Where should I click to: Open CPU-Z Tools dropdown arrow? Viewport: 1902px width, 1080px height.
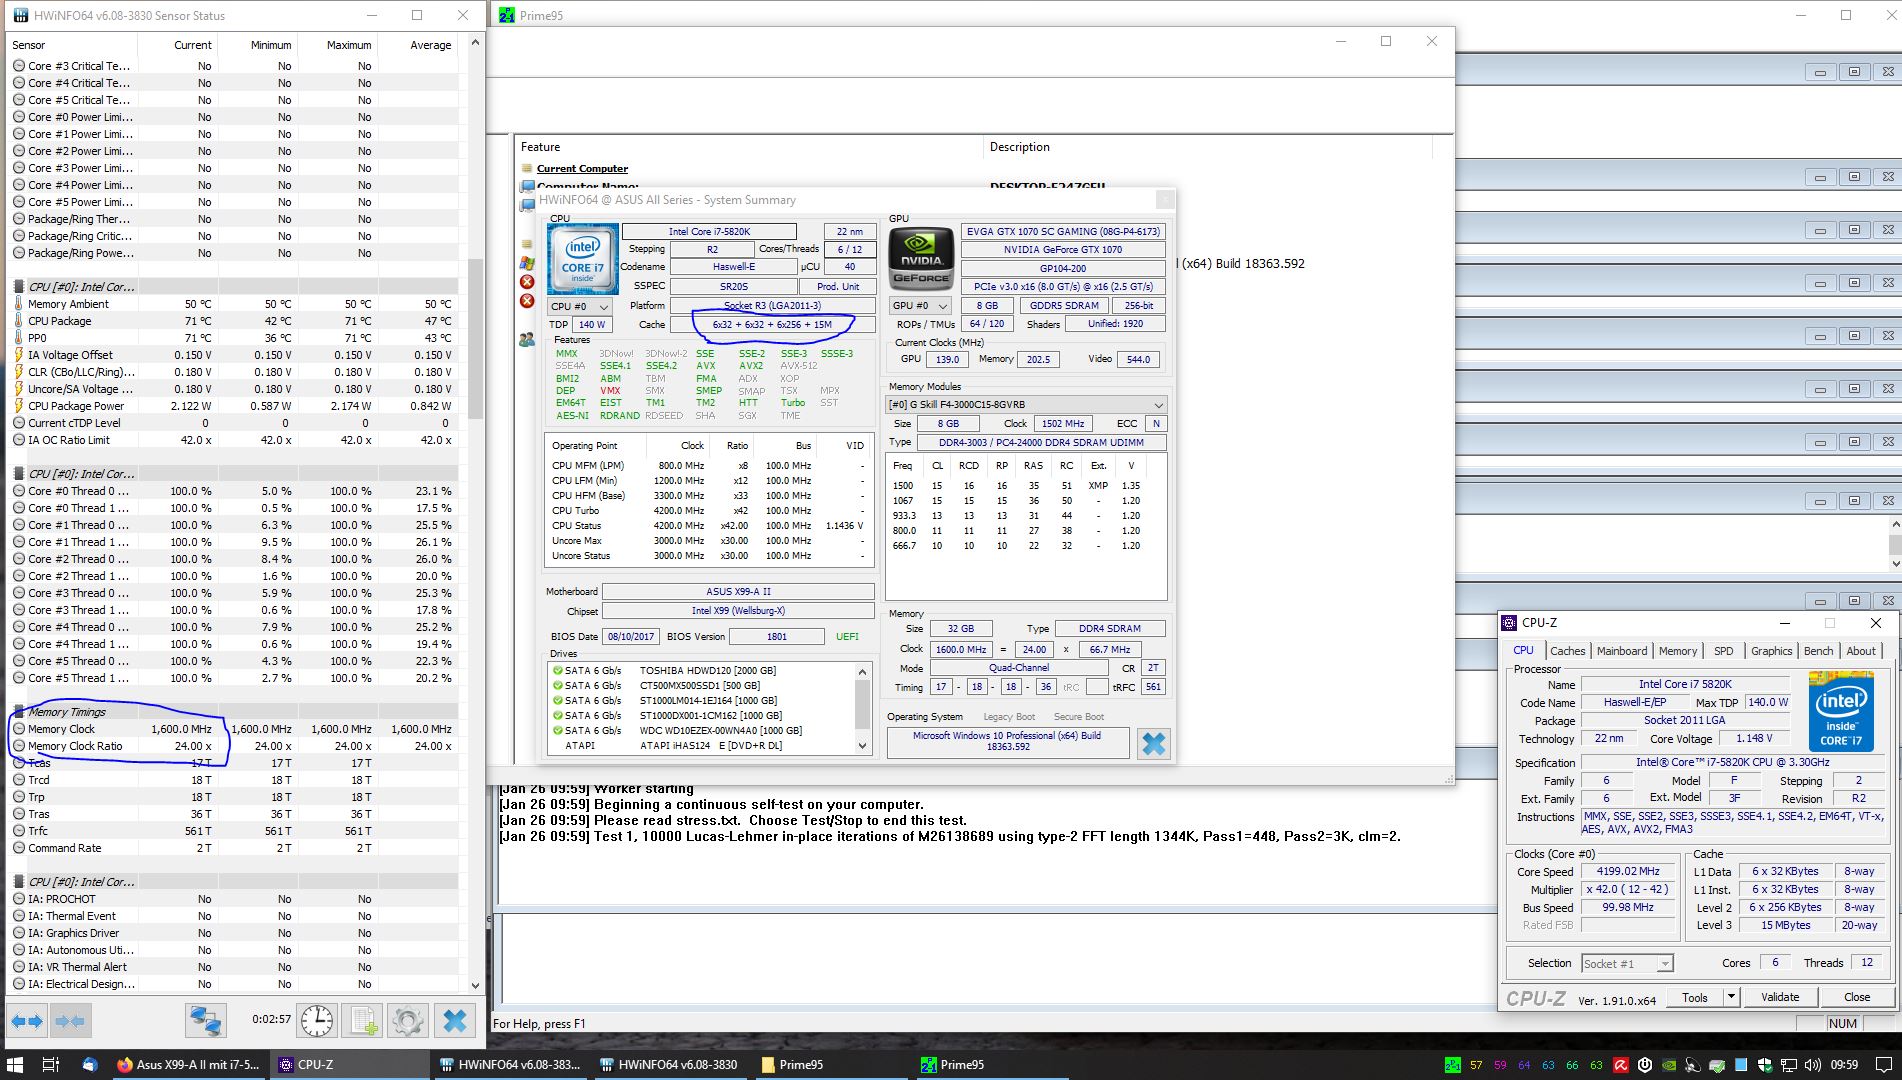pos(1731,997)
